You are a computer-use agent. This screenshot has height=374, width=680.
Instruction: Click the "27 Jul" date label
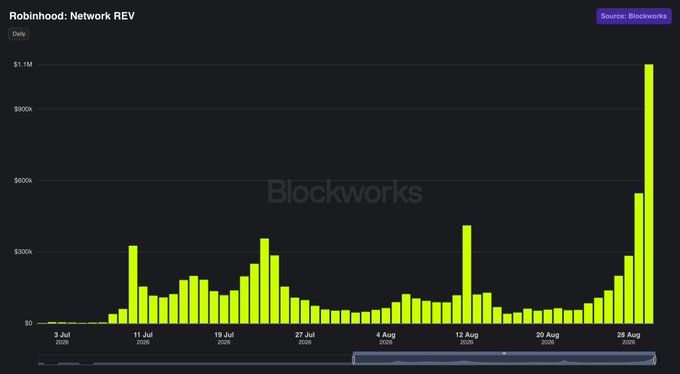305,335
